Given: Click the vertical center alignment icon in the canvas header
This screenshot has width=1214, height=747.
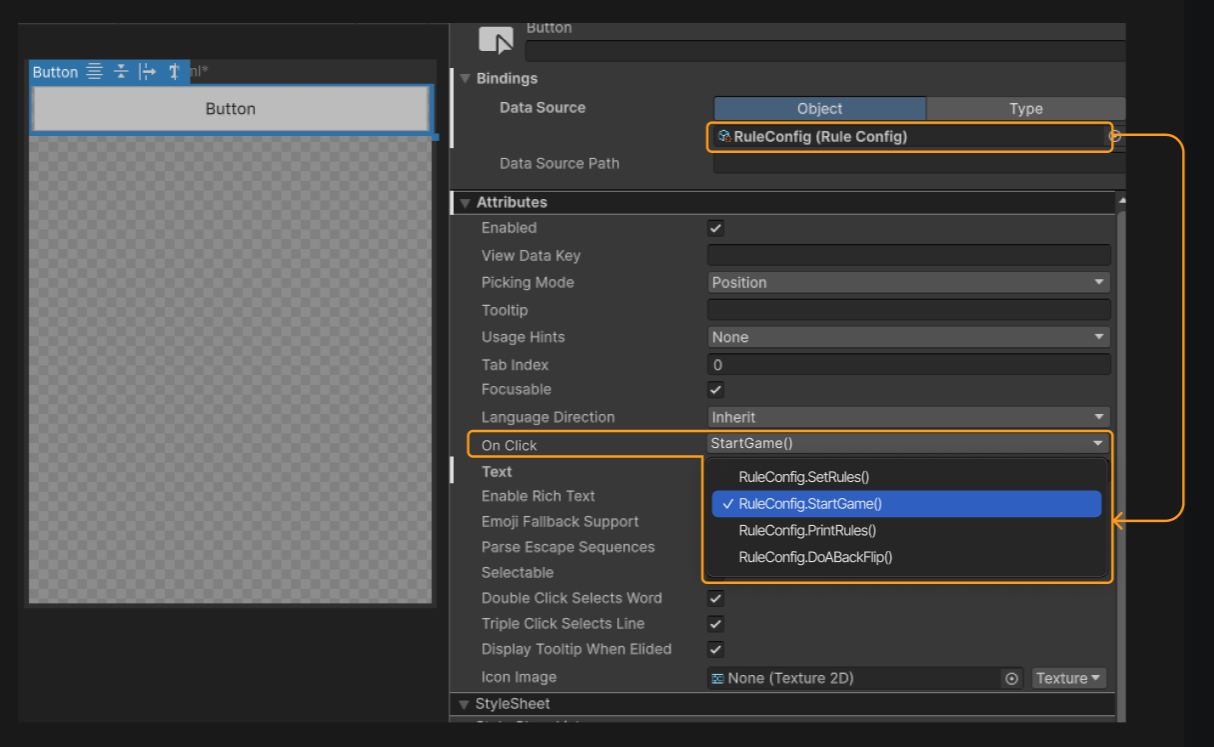Looking at the screenshot, I should pos(121,71).
